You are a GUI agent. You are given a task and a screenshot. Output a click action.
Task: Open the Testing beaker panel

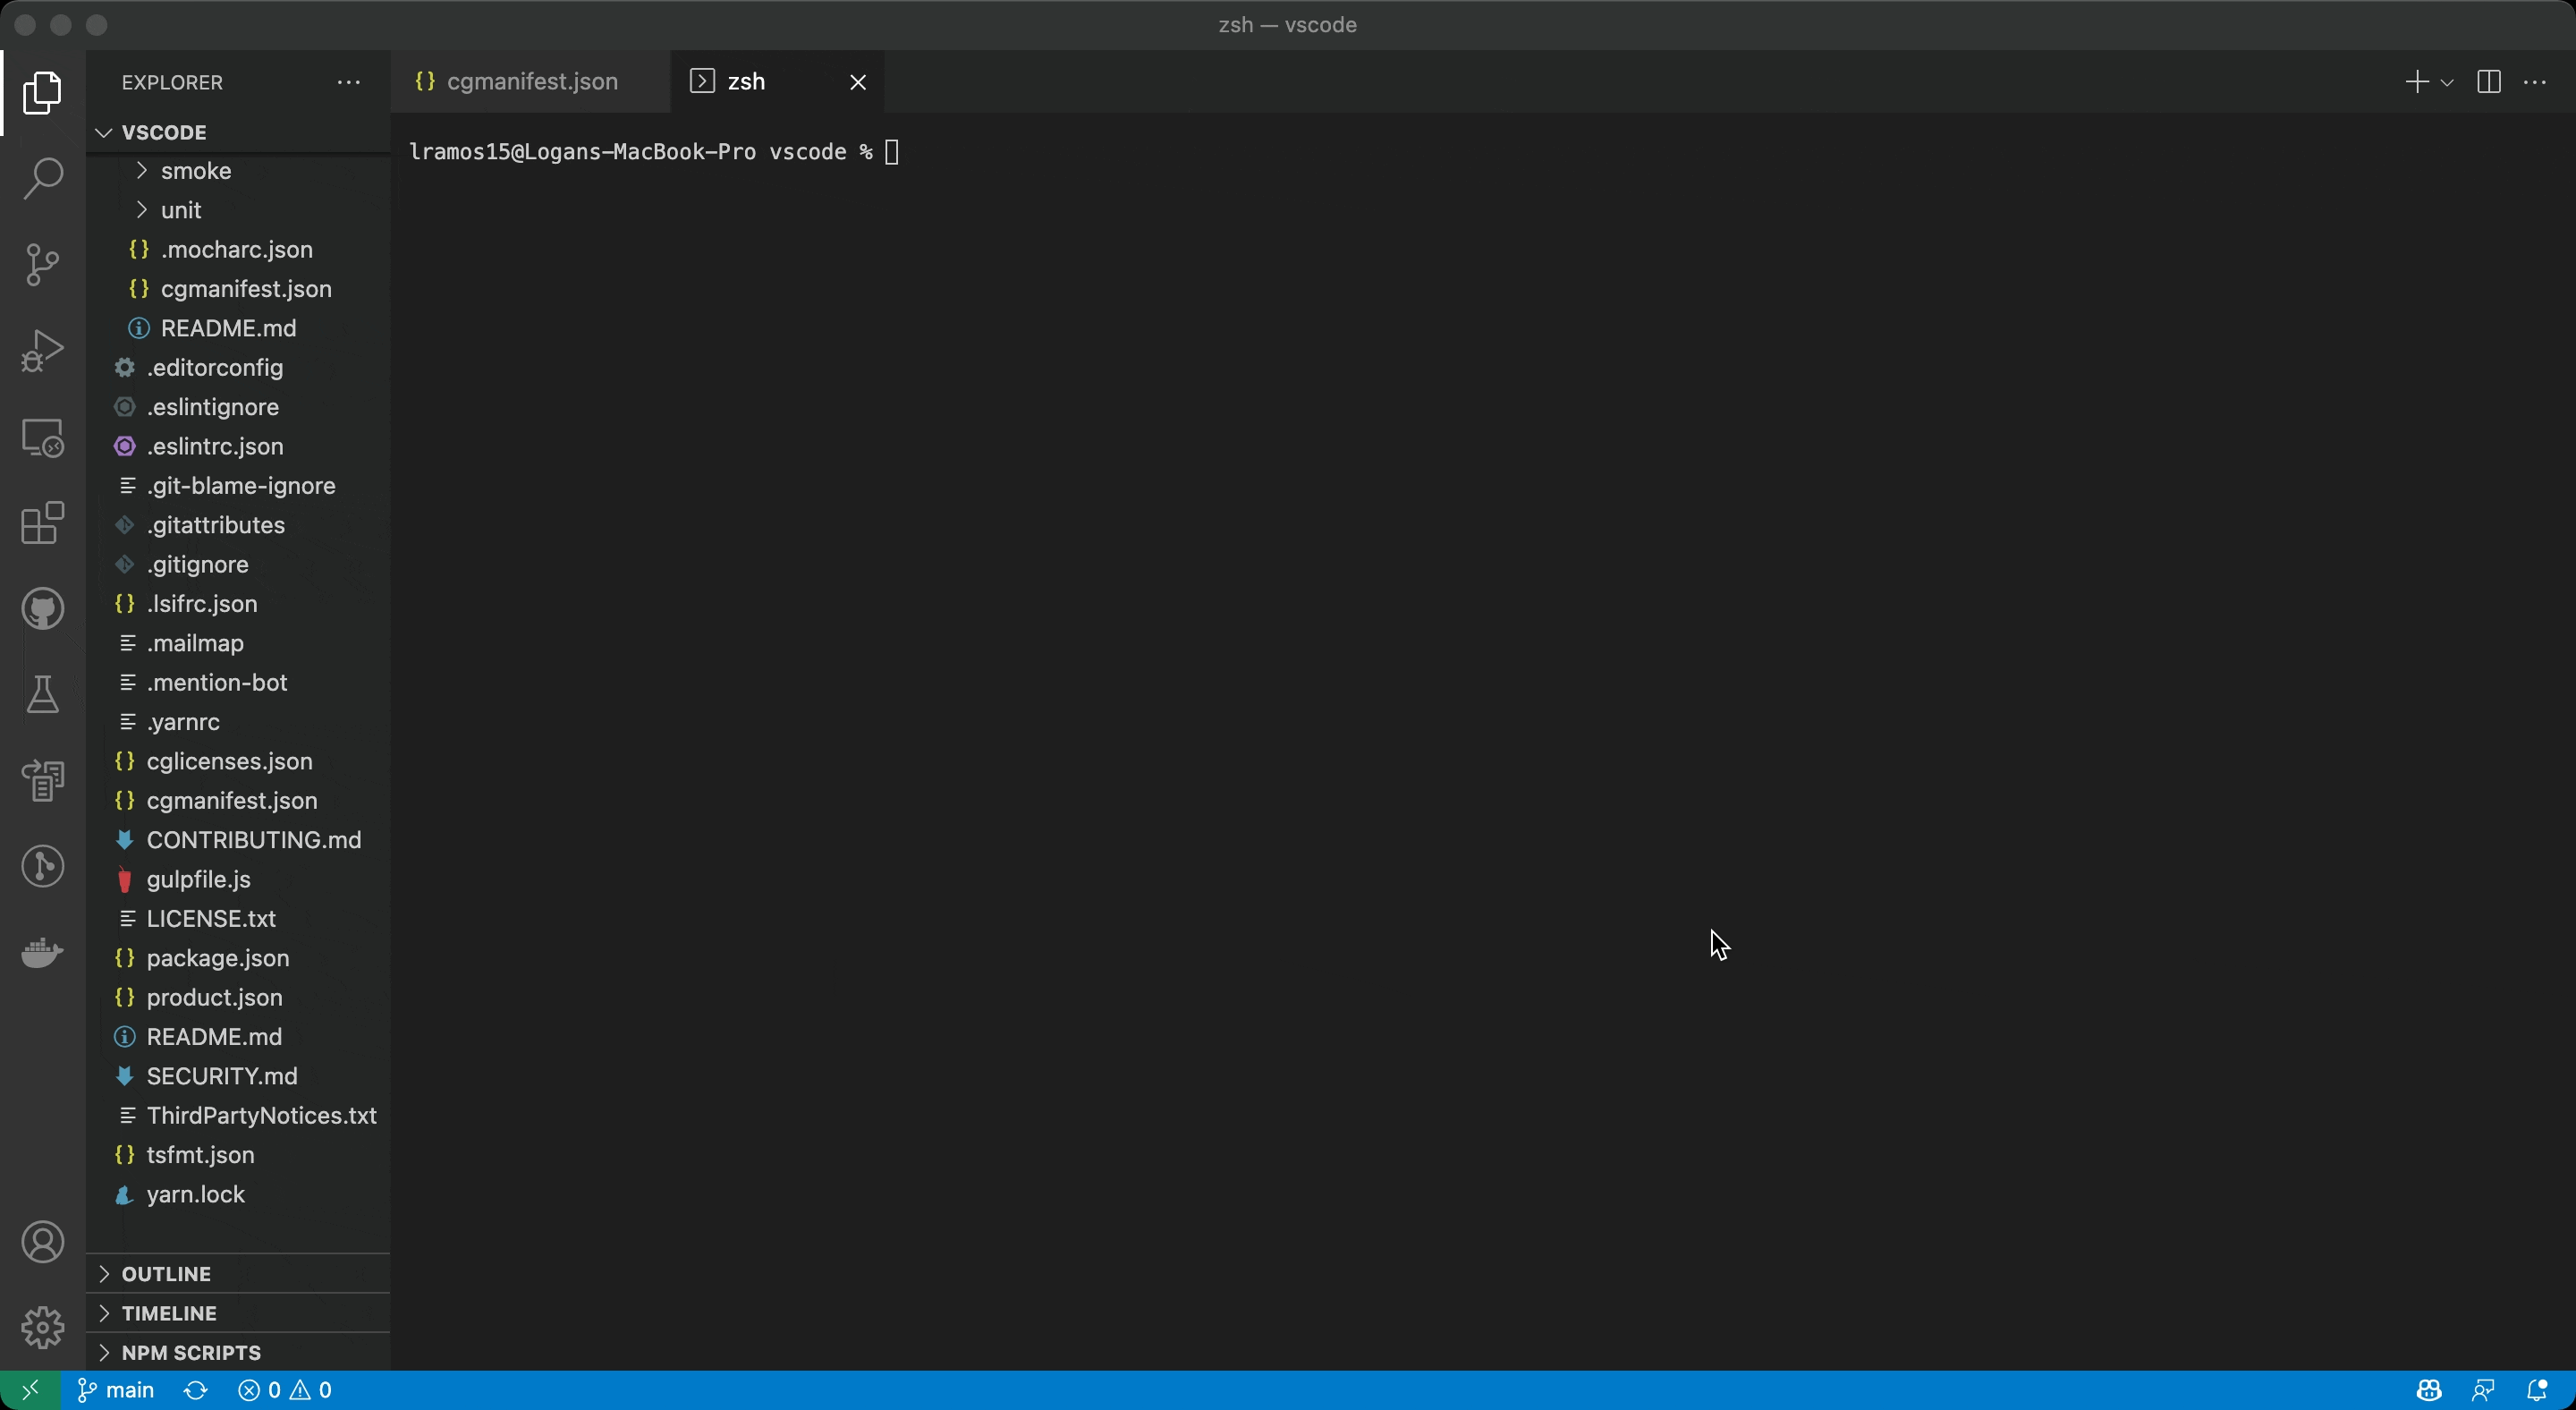coord(42,694)
